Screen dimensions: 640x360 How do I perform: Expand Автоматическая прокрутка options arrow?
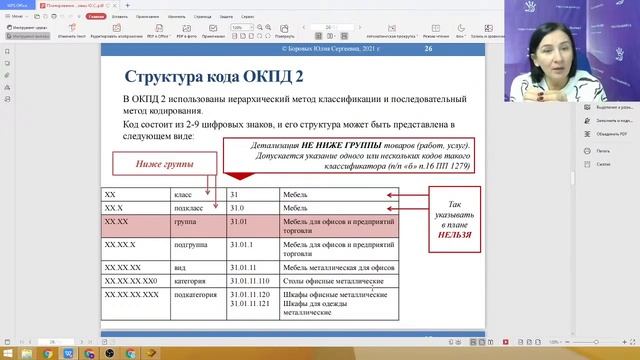[x=417, y=36]
